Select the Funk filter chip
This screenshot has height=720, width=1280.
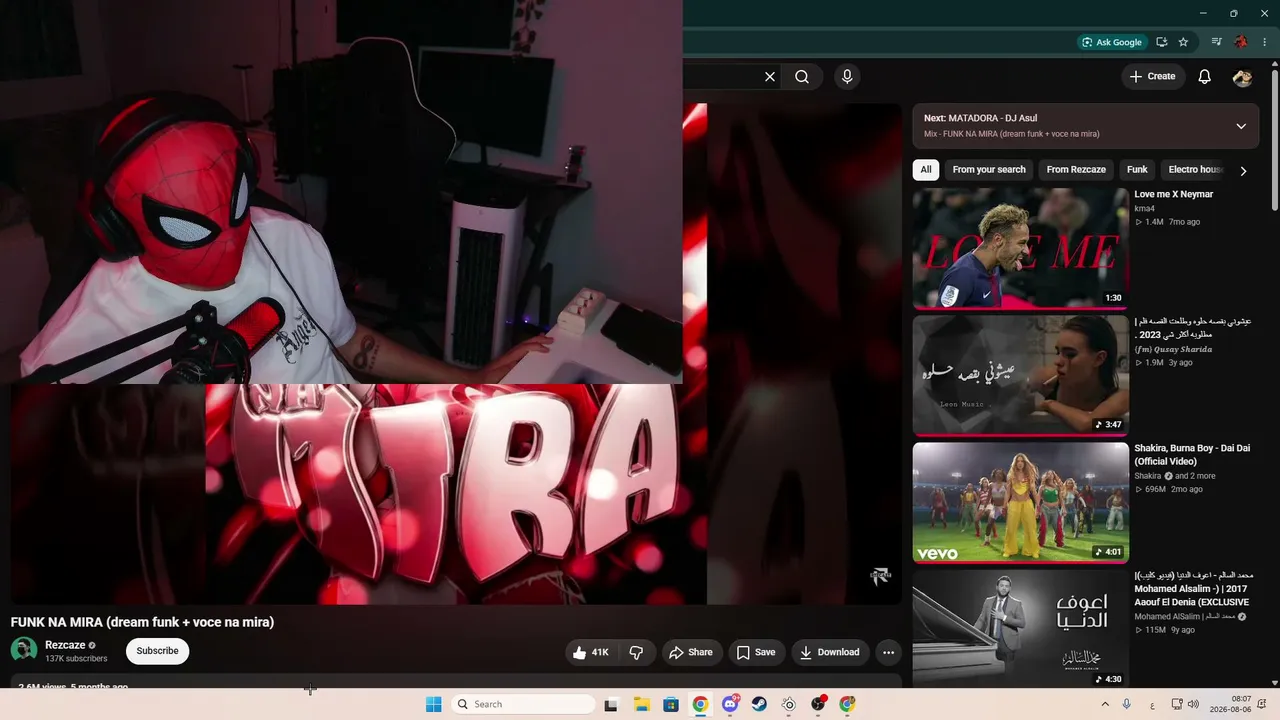(1137, 170)
